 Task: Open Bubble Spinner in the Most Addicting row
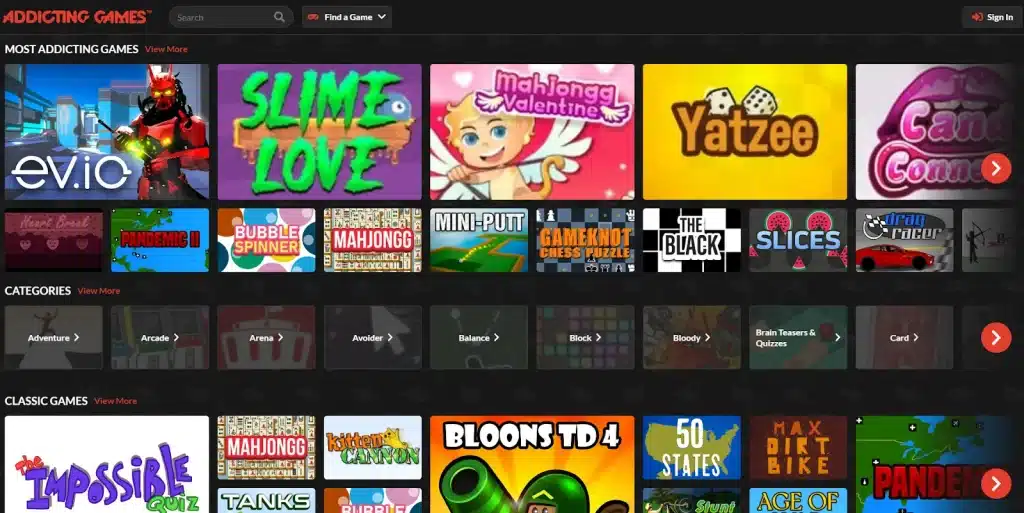point(266,240)
